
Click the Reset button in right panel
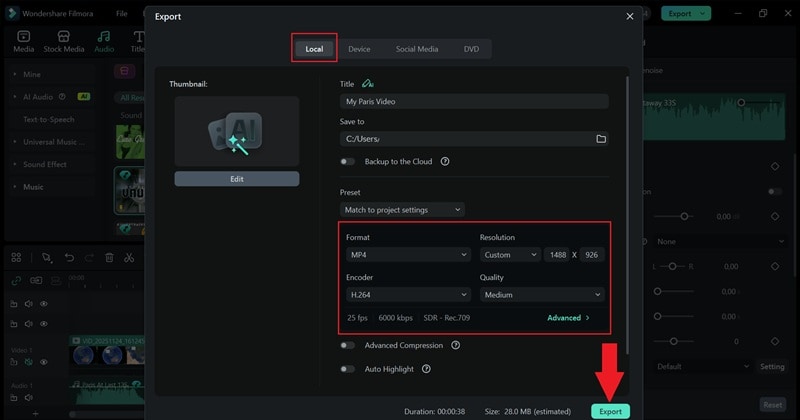coord(772,405)
